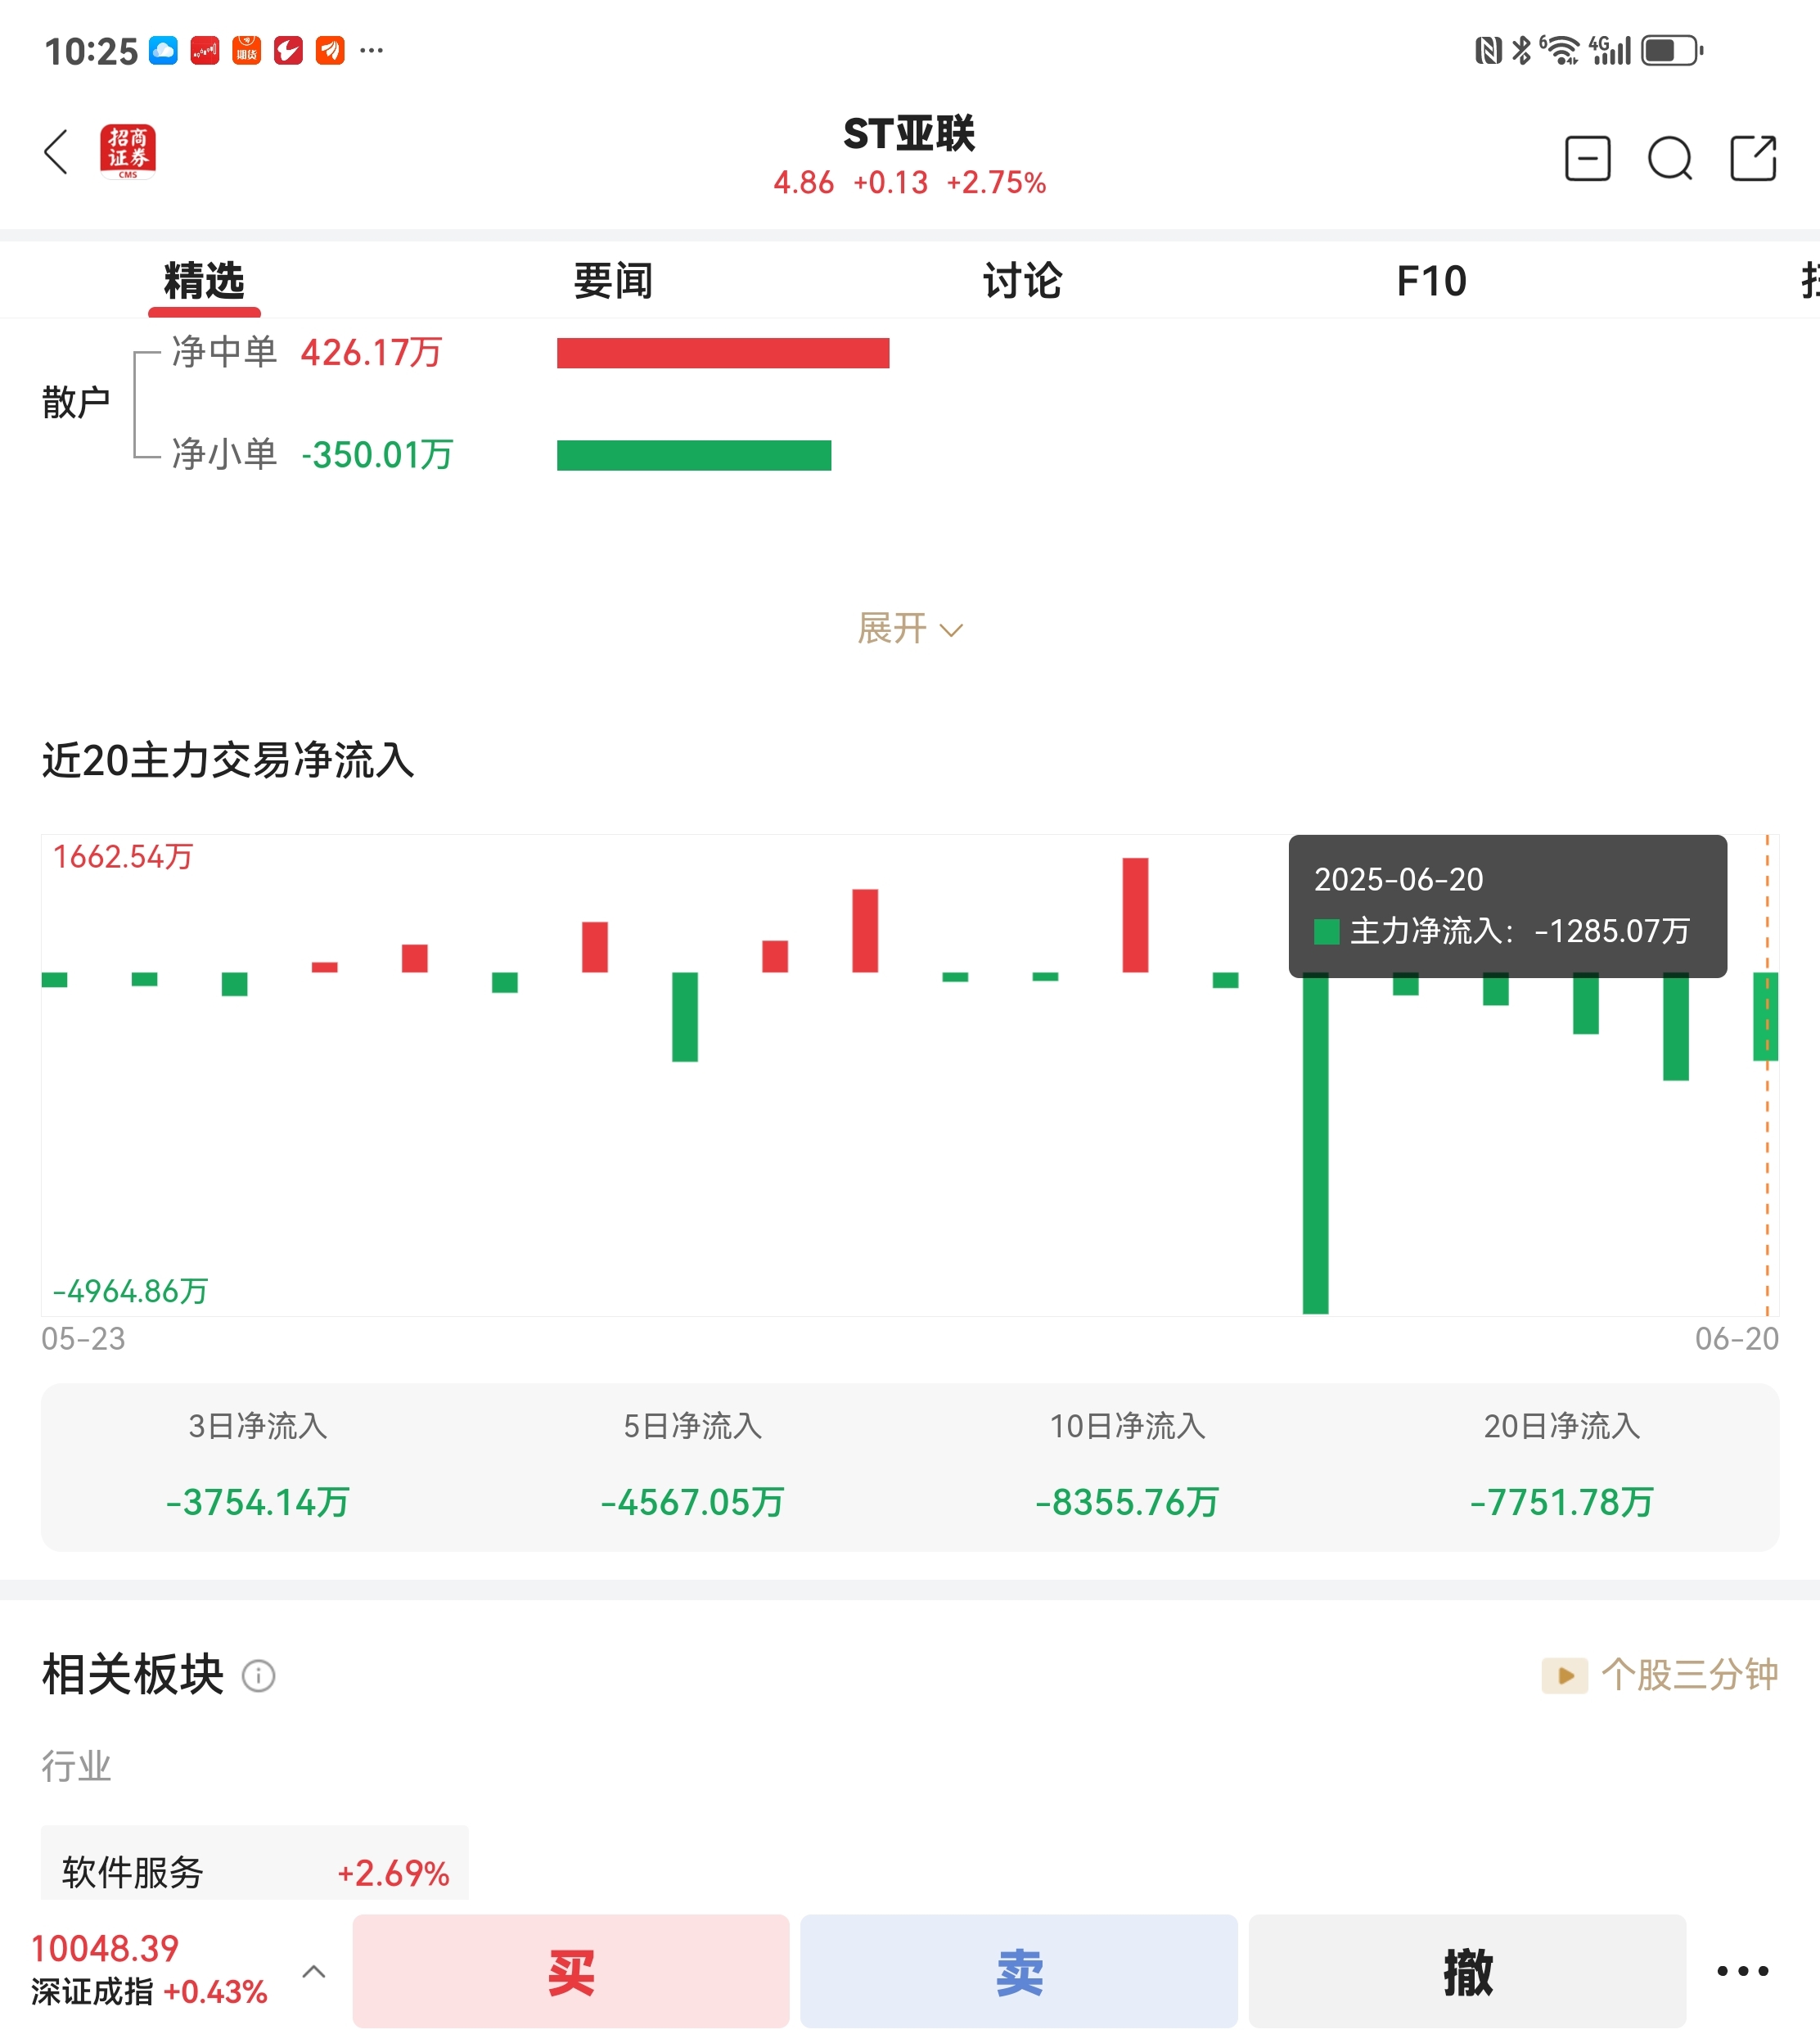Tap the ST亚联 stock title

tap(909, 133)
